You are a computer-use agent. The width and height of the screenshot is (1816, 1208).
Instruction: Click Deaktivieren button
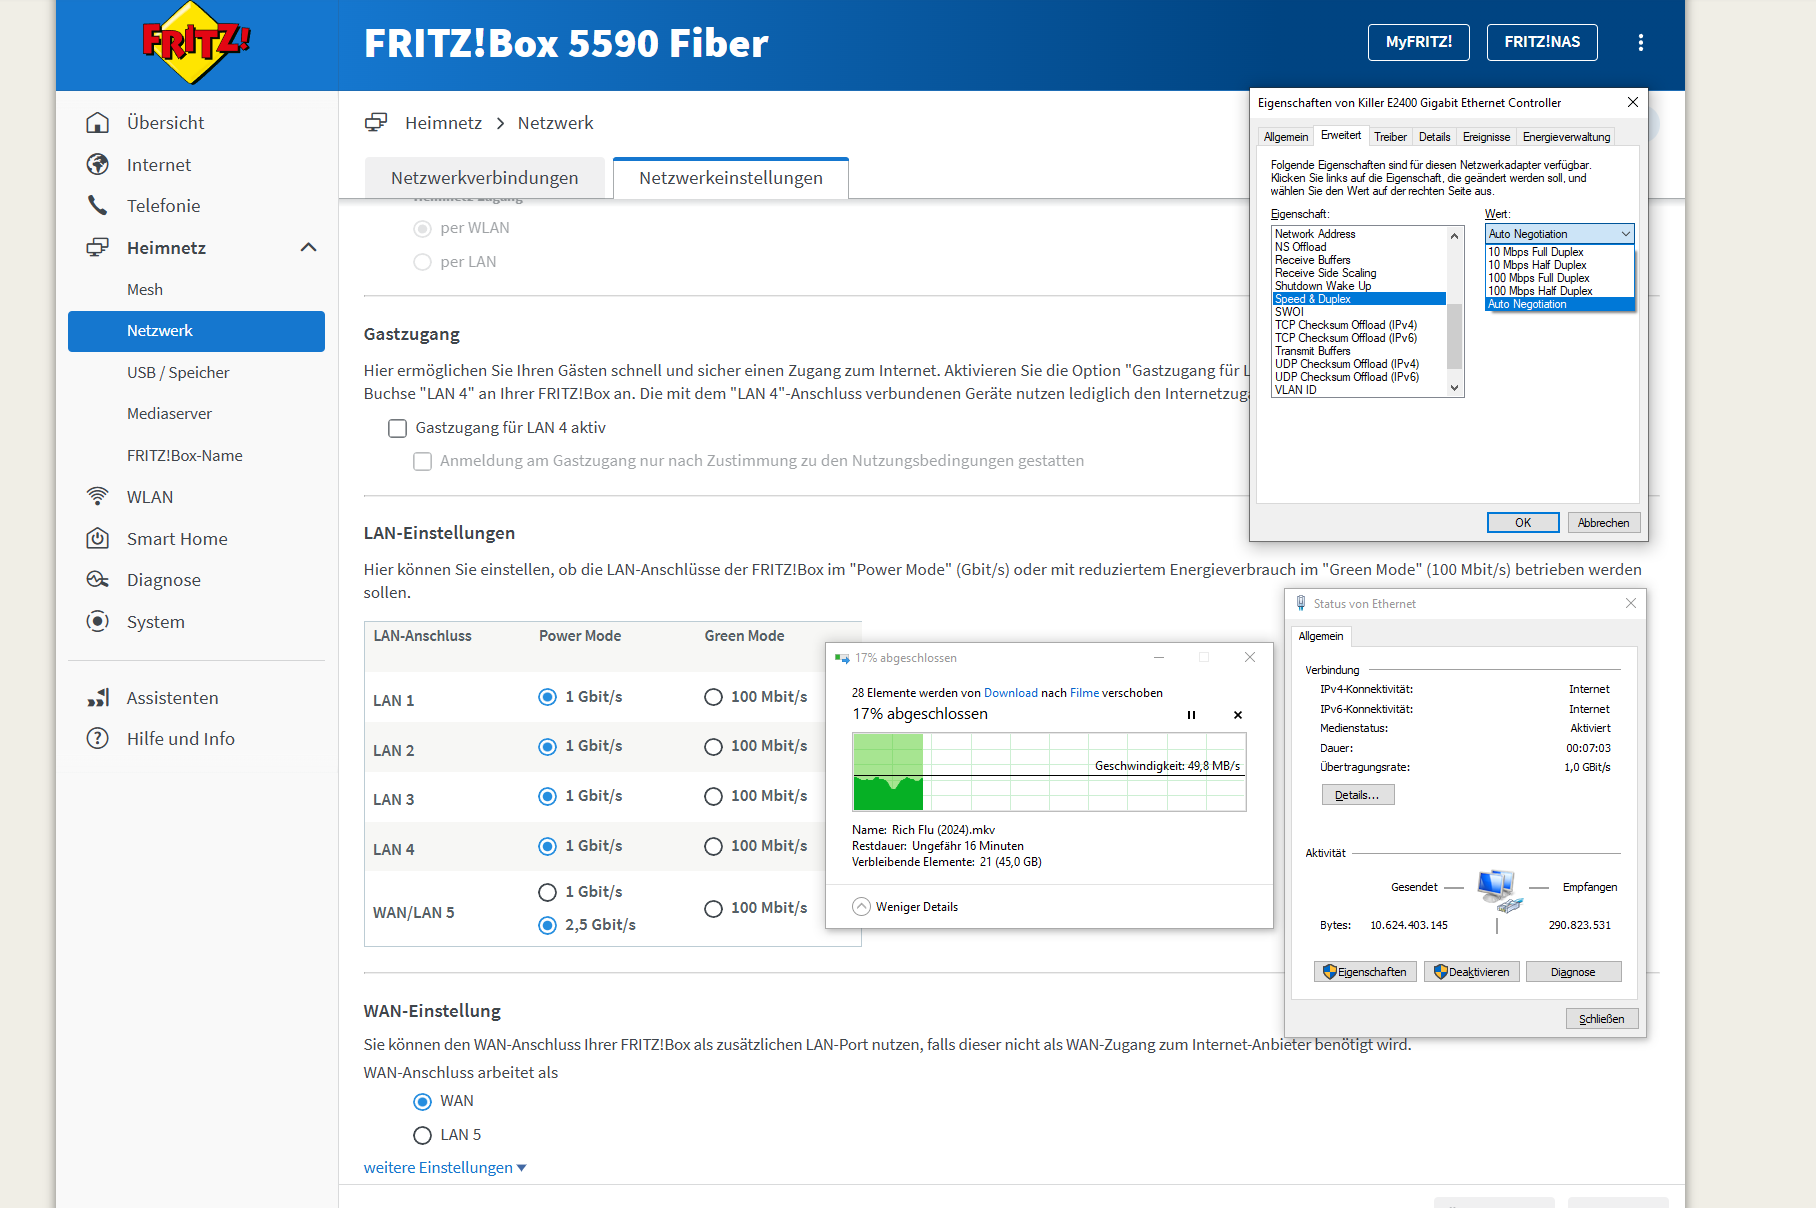pyautogui.click(x=1472, y=972)
